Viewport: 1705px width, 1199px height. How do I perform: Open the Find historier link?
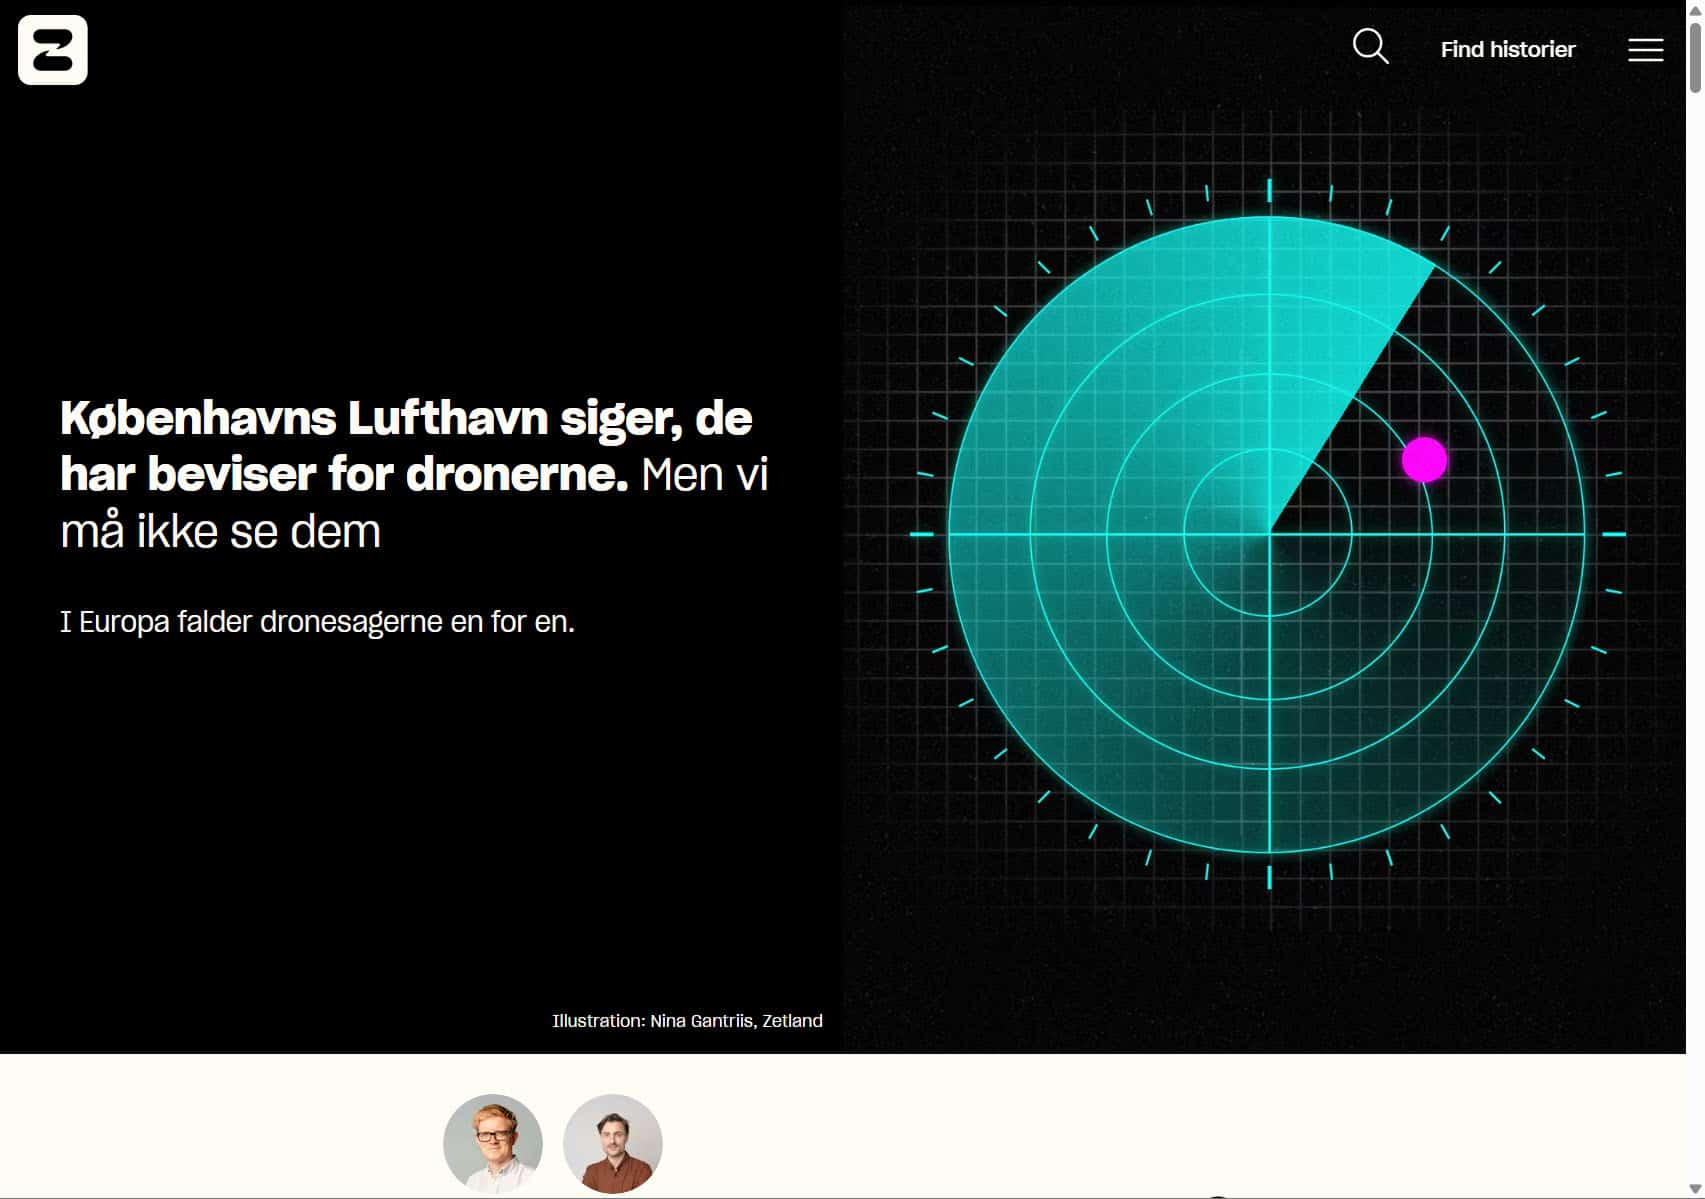point(1507,50)
